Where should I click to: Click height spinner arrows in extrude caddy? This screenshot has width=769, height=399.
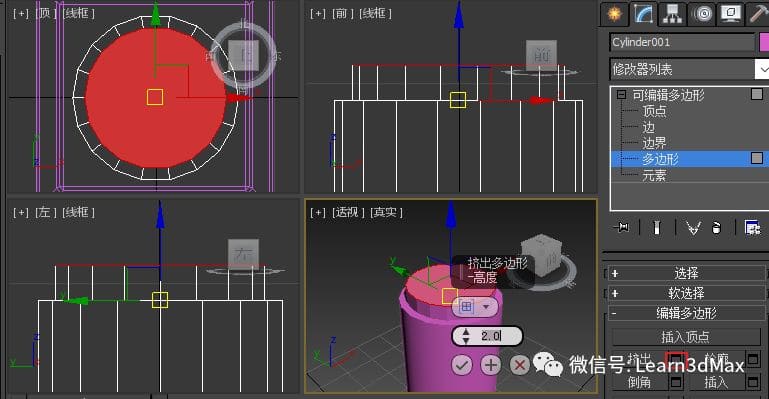tap(466, 336)
